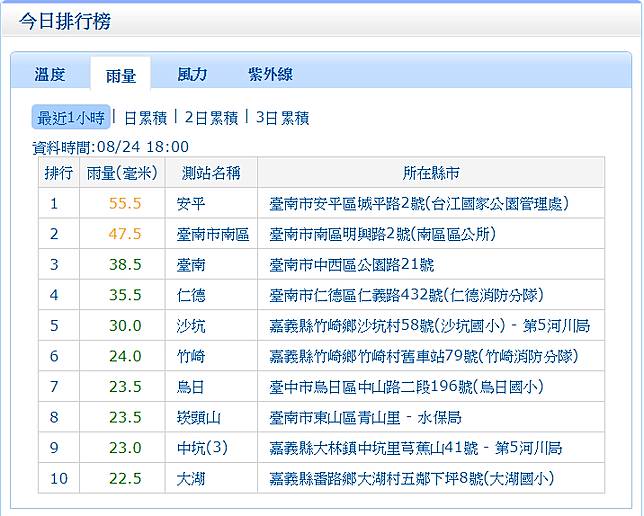
Task: Open the 臺南 station link
Action: point(191,265)
